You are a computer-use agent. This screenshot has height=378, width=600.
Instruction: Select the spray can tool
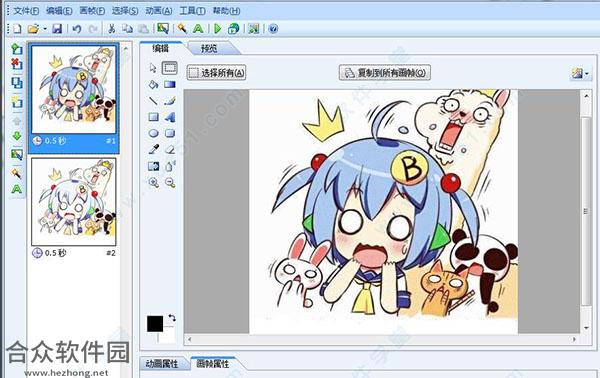pyautogui.click(x=170, y=166)
